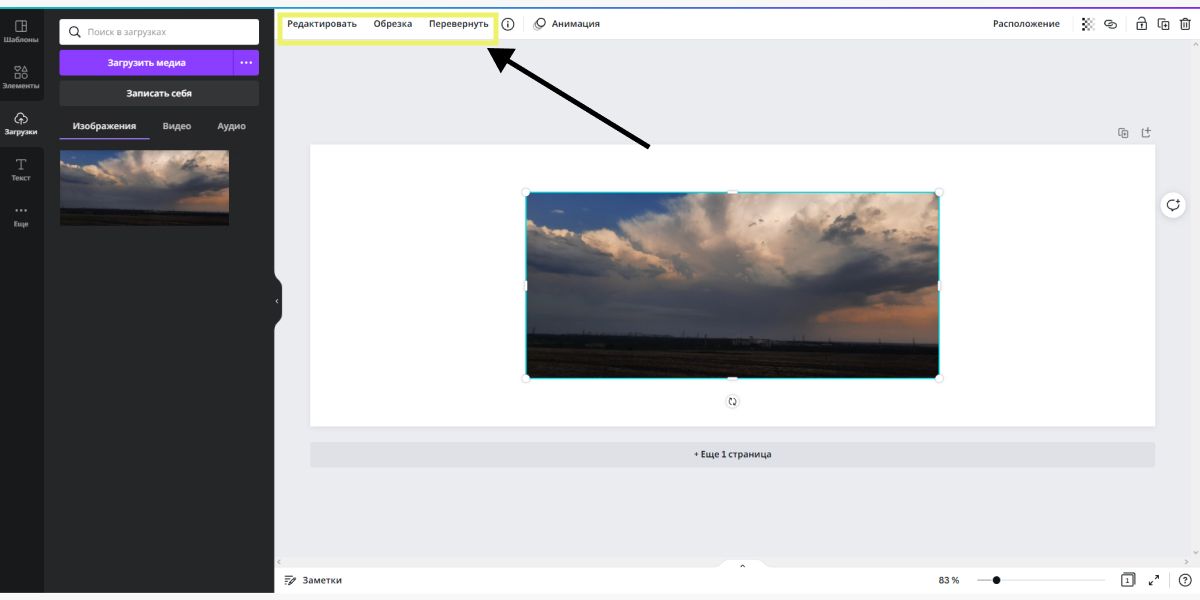Select the Текст tool in the sidebar
This screenshot has width=1200, height=600.
click(x=21, y=169)
